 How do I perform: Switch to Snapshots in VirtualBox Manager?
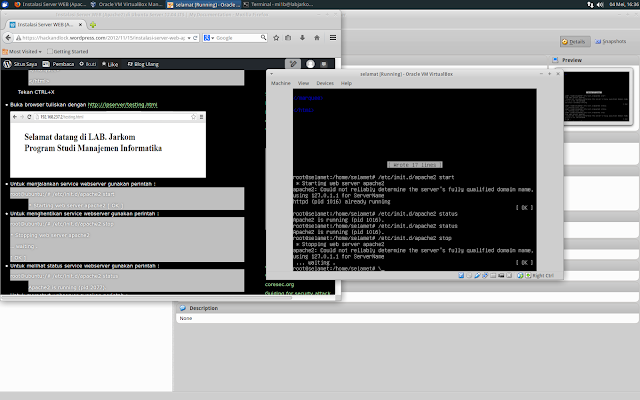coord(612,41)
